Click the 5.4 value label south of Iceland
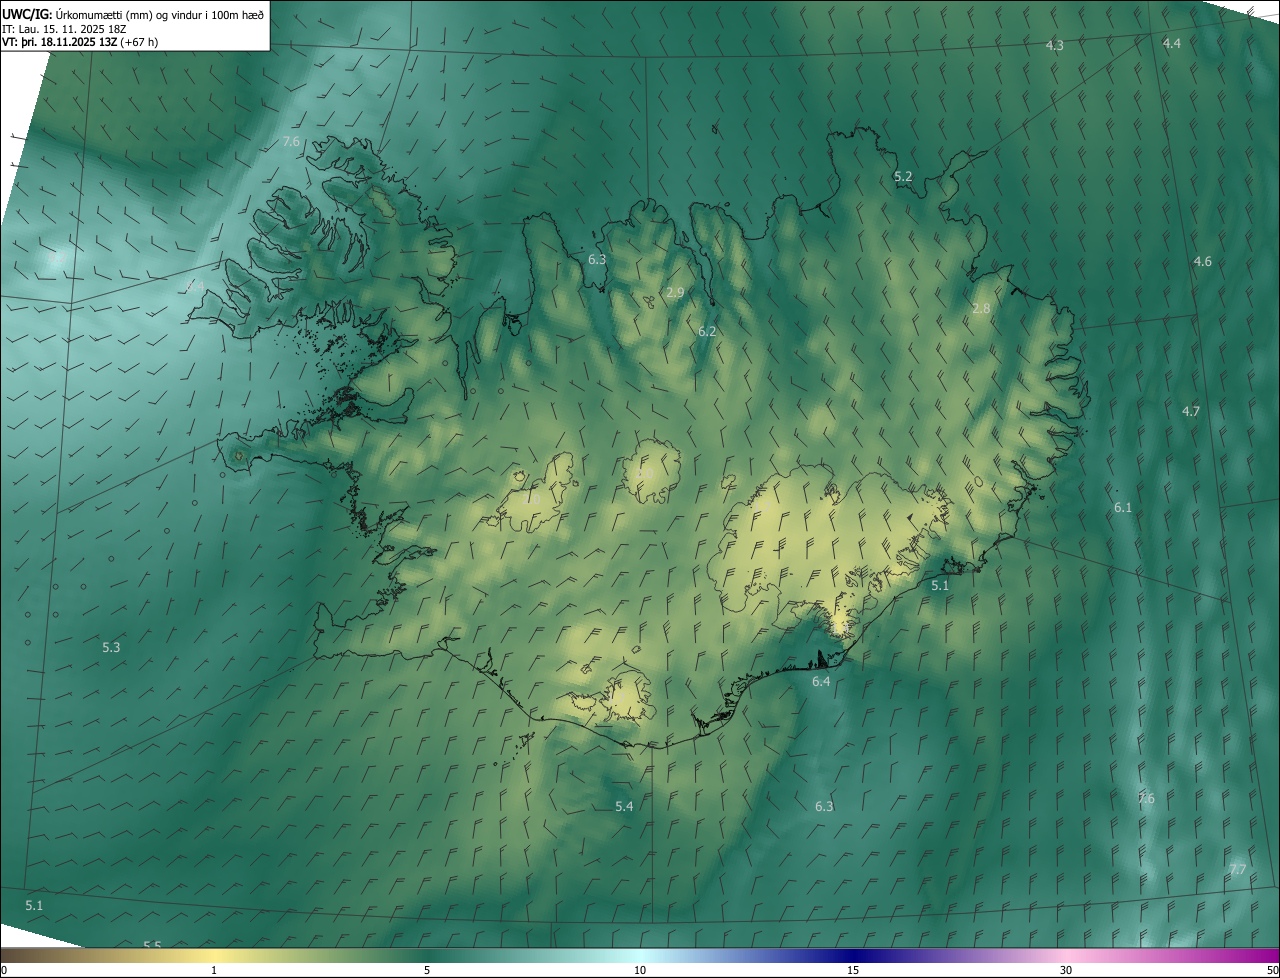The width and height of the screenshot is (1280, 978). 624,807
